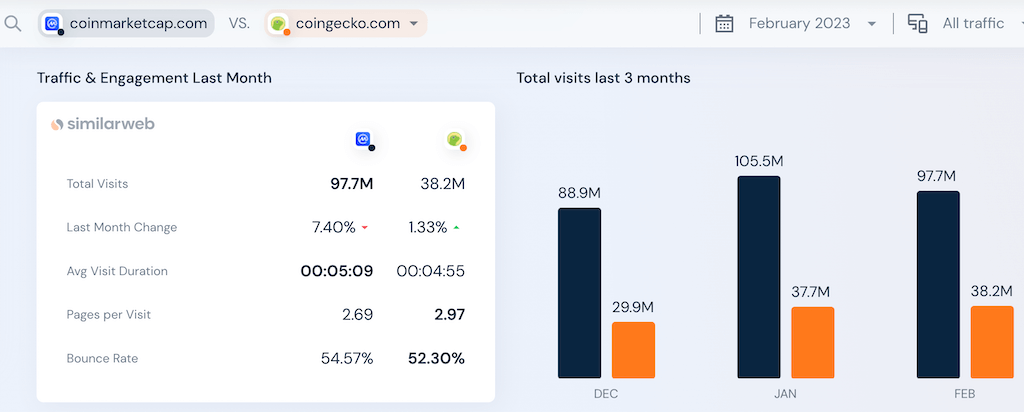1024x412 pixels.
Task: Click the Bounce Rate label
Action: click(x=102, y=358)
